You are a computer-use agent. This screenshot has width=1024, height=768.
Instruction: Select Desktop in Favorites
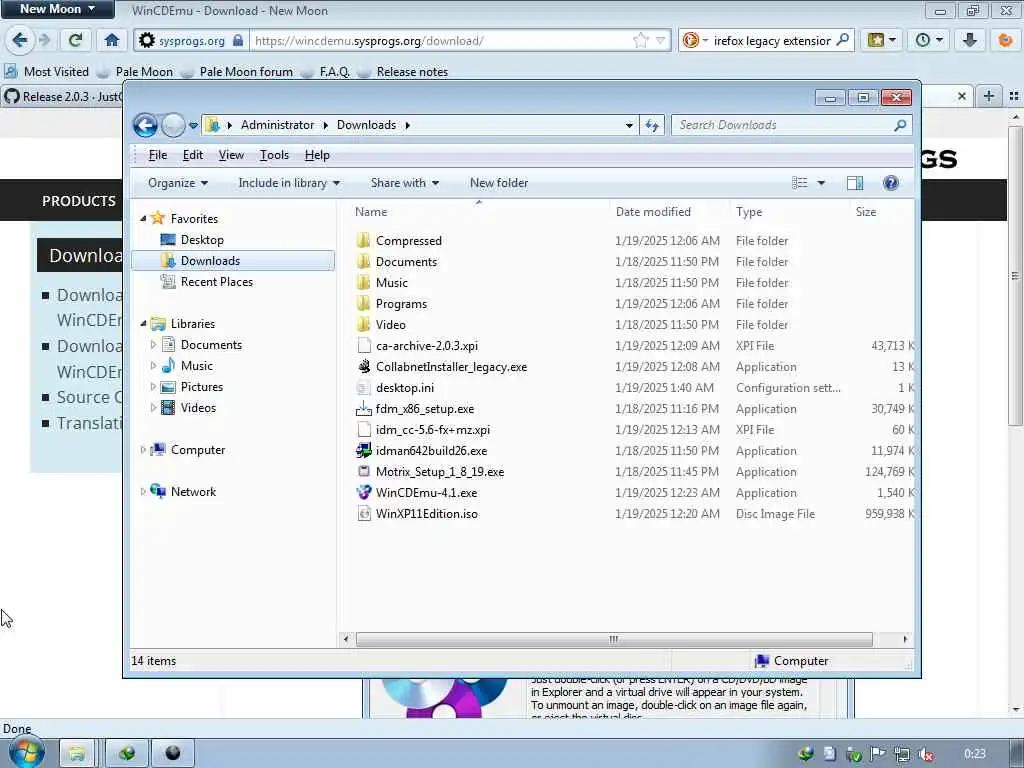pos(202,240)
